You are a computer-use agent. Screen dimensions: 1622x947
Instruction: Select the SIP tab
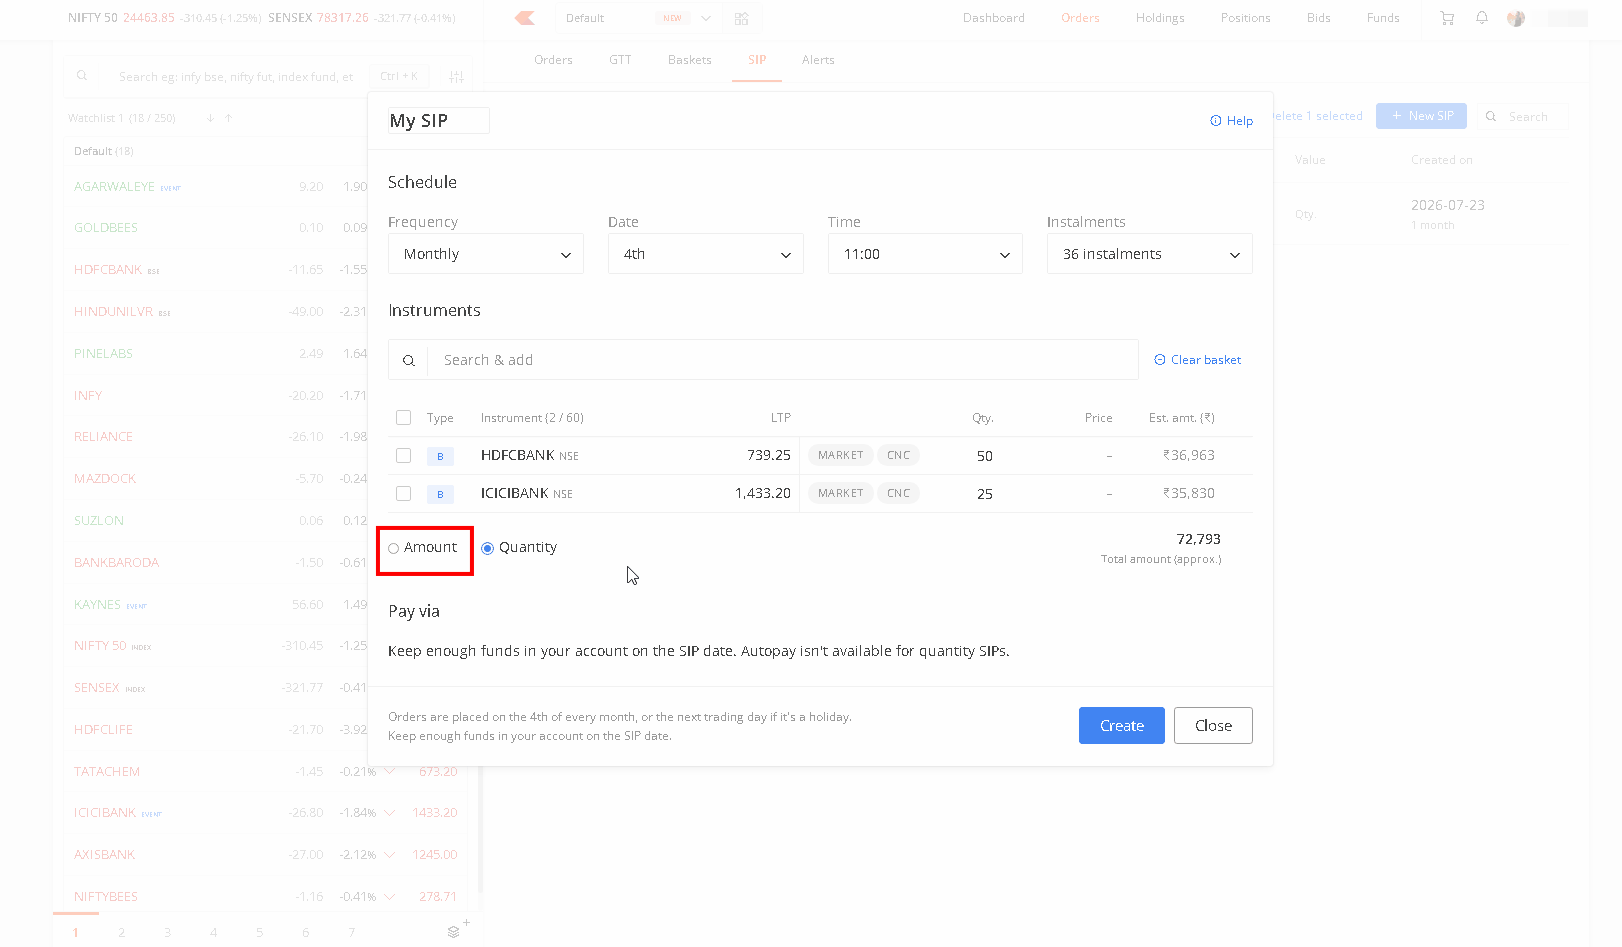[757, 60]
